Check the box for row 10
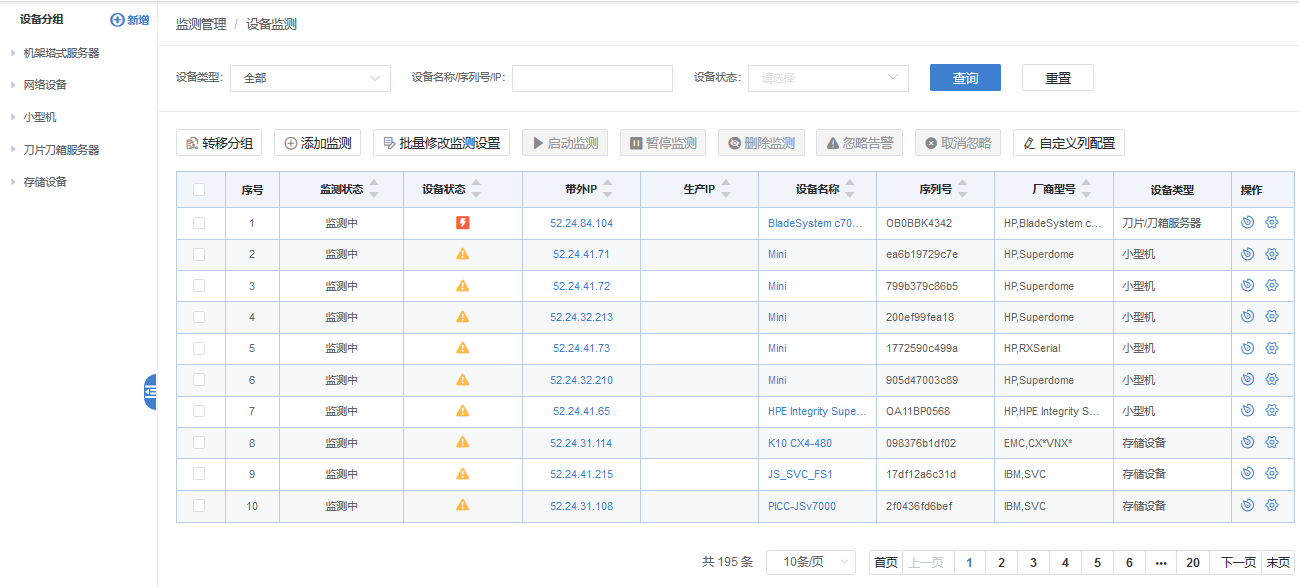Viewport: 1299px width, 587px height. point(199,505)
